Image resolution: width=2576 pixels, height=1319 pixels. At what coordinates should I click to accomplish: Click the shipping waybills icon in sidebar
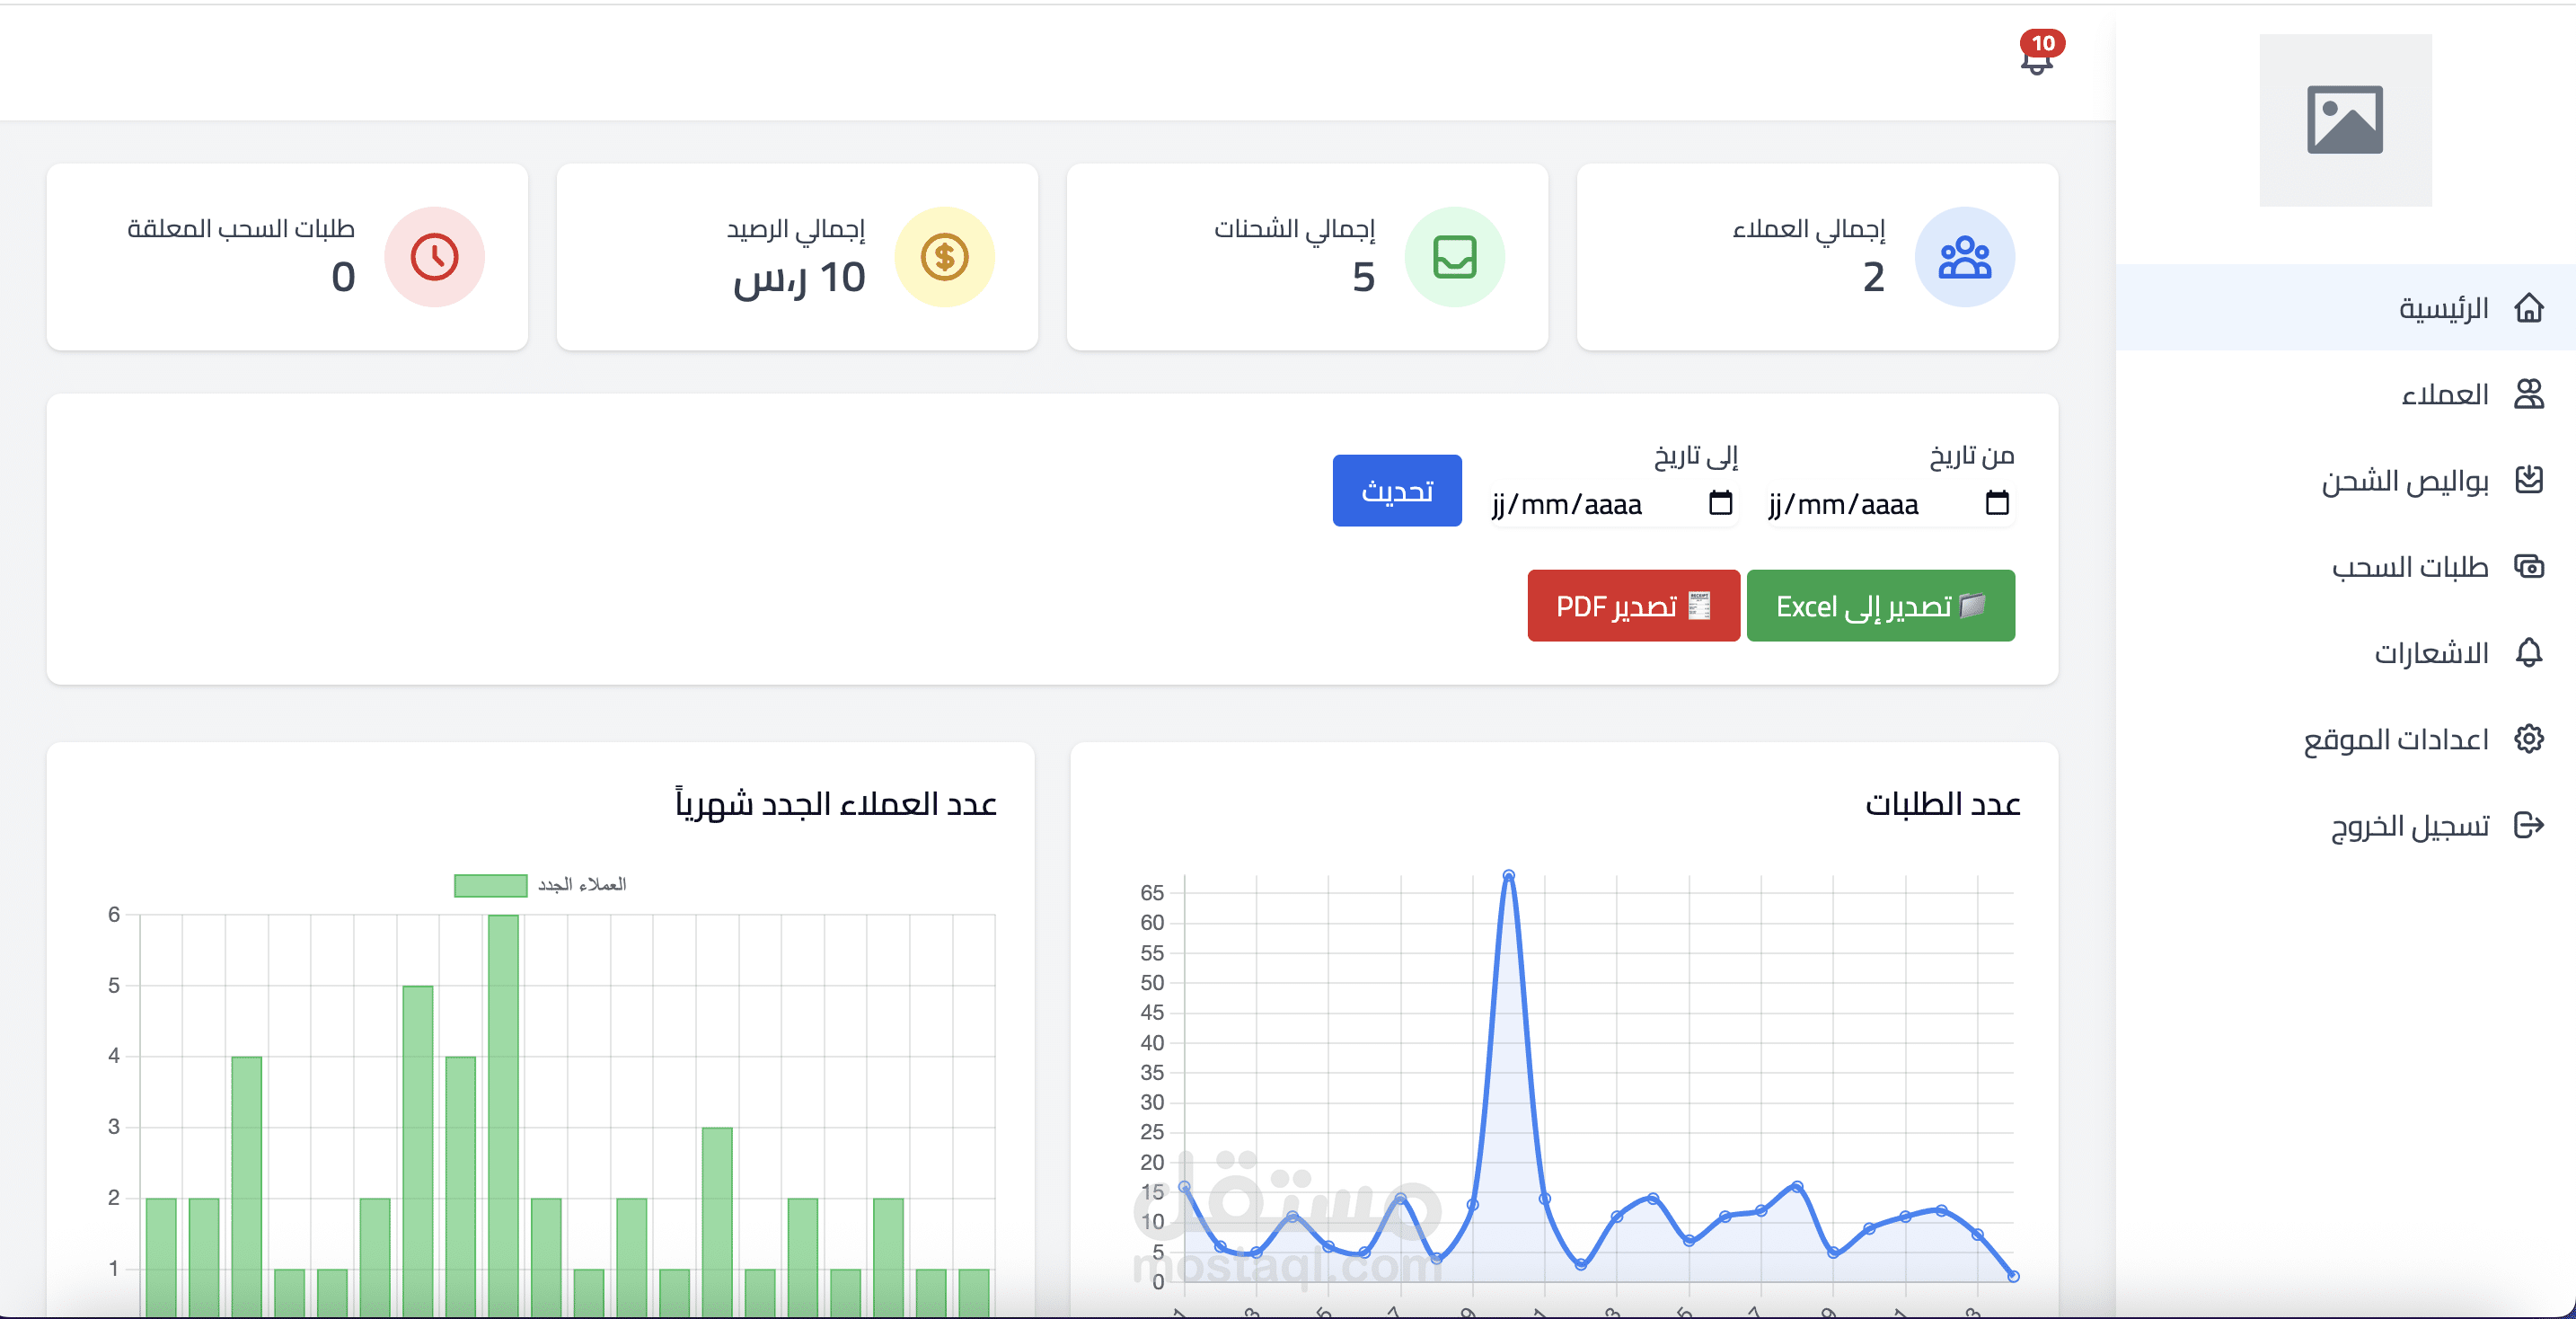coord(2528,480)
